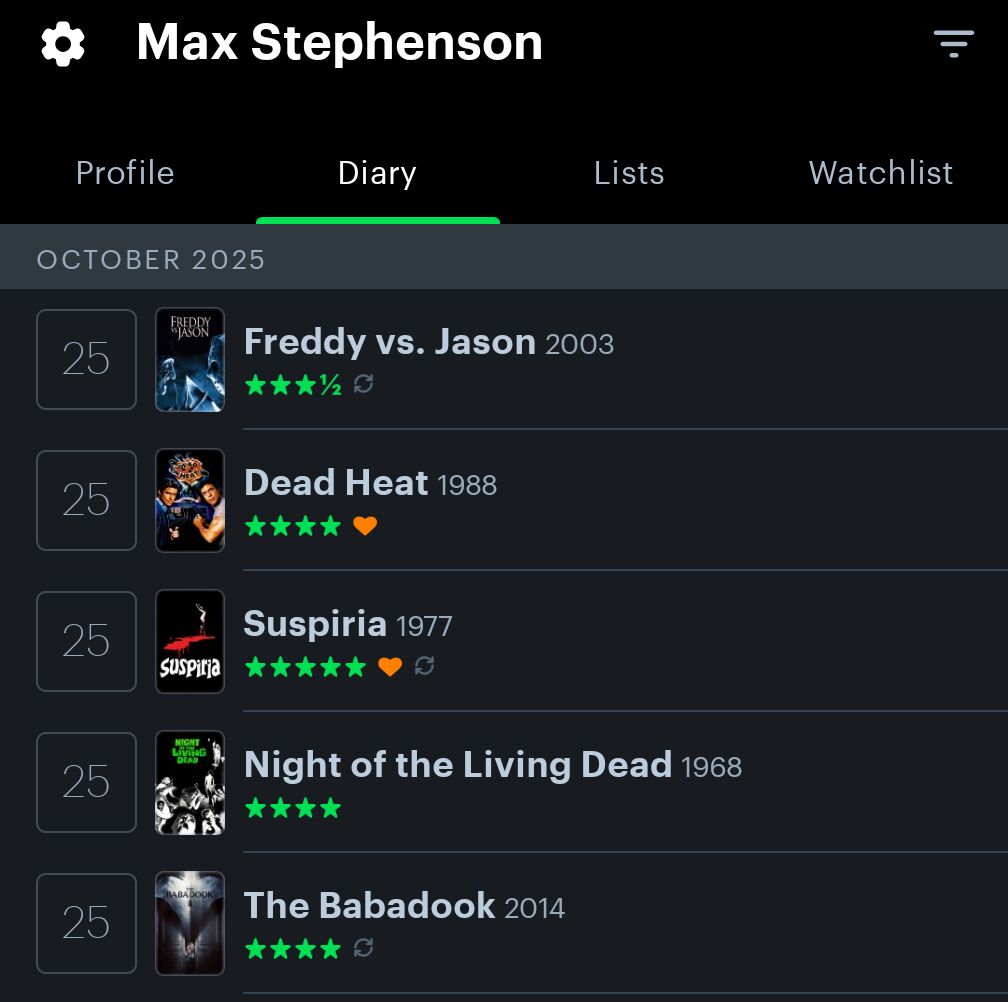This screenshot has height=1002, width=1008.
Task: Open the diary filter icon
Action: point(953,44)
